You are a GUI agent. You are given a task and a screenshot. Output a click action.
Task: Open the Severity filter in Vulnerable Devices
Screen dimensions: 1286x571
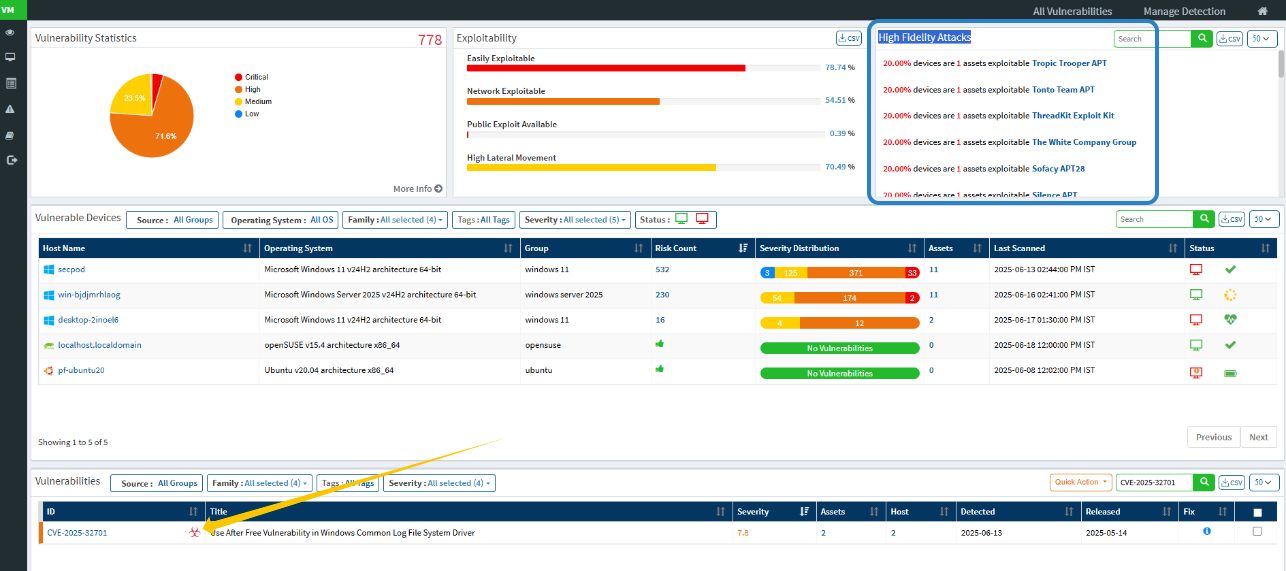[x=574, y=220]
